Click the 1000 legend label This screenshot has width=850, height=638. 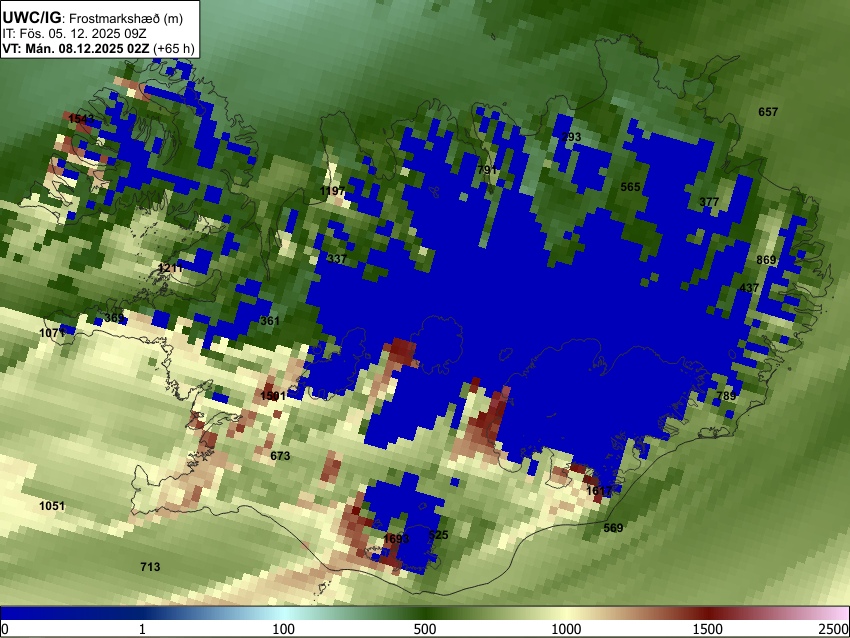[566, 629]
